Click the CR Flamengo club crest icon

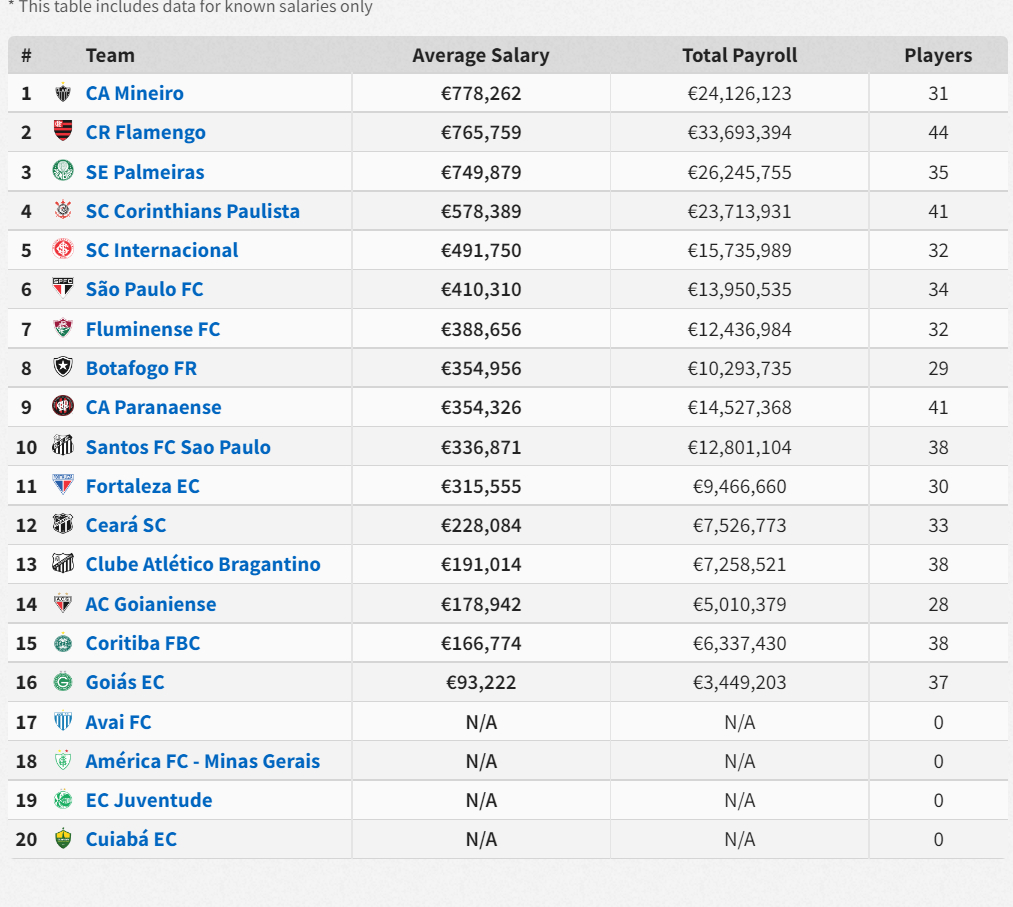click(x=63, y=132)
